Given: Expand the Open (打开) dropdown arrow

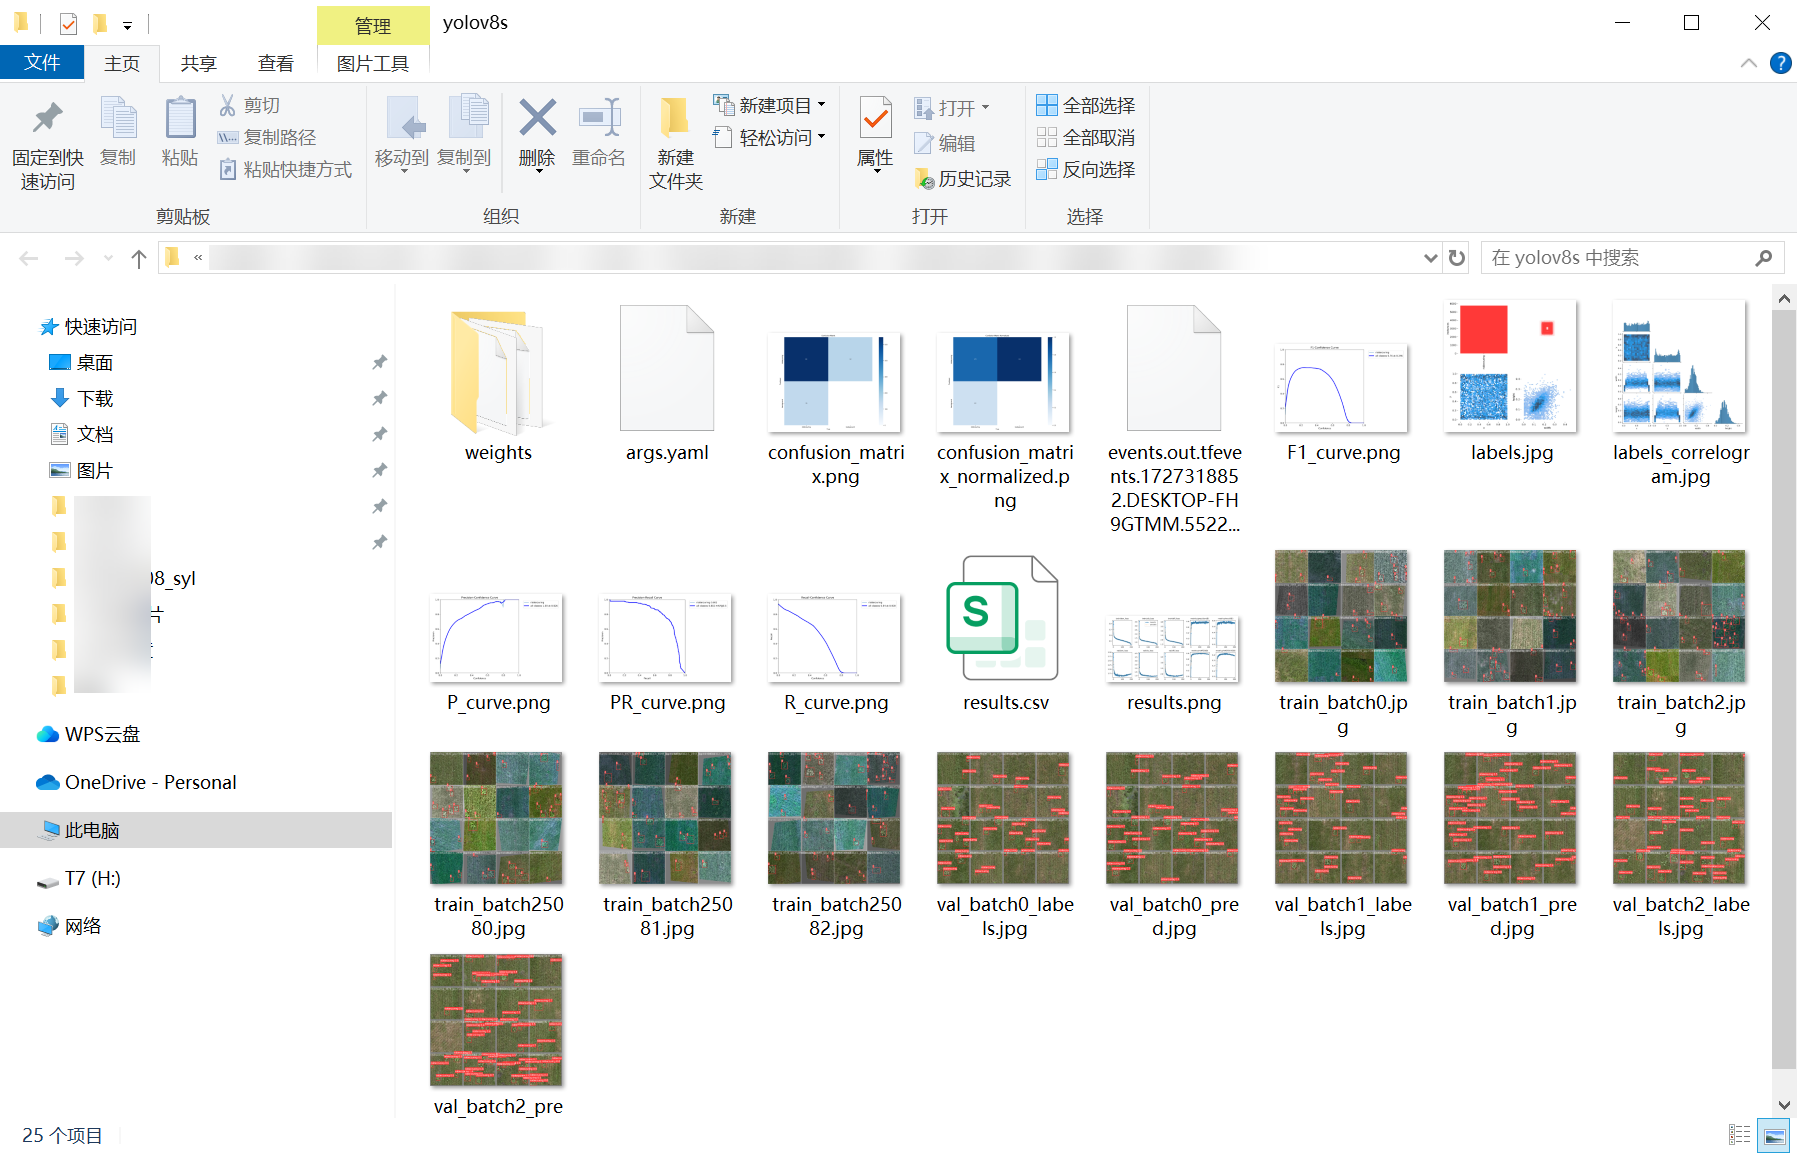Looking at the screenshot, I should tap(985, 108).
